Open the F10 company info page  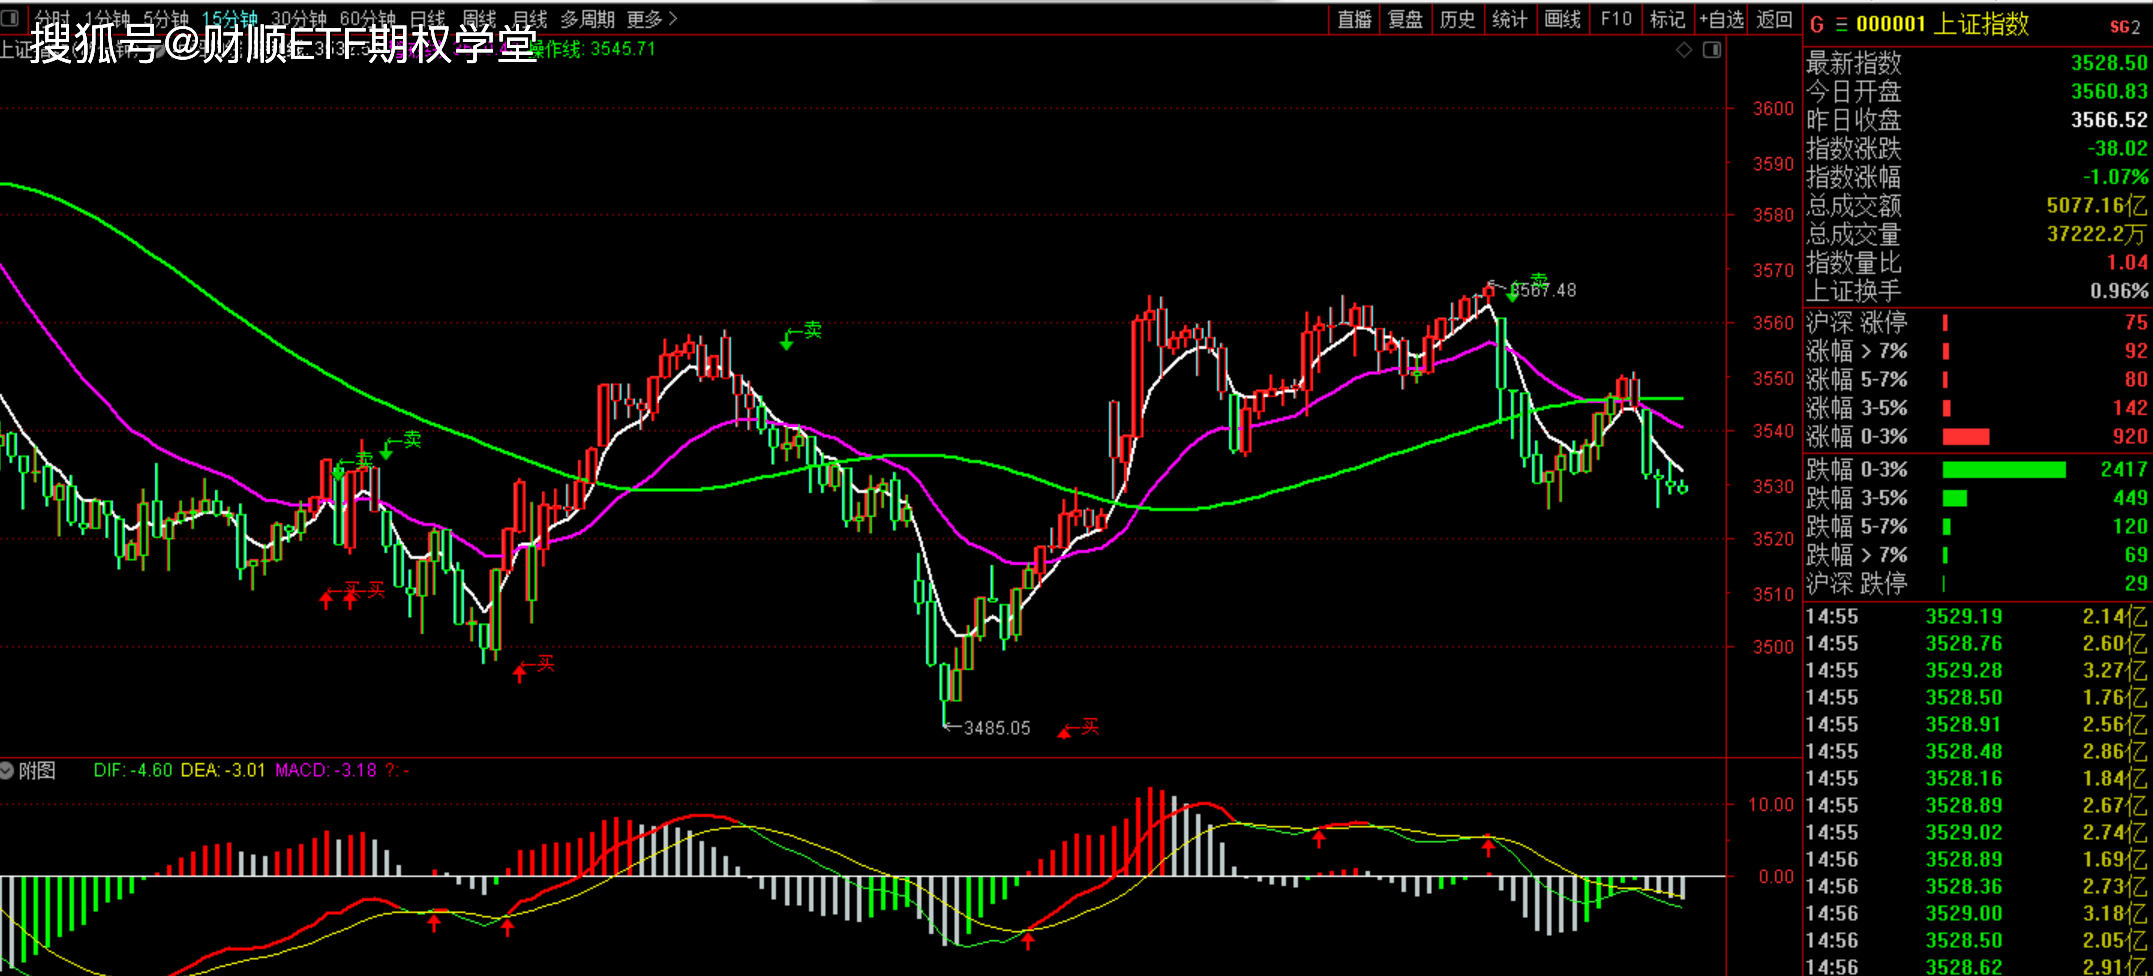pos(1615,19)
